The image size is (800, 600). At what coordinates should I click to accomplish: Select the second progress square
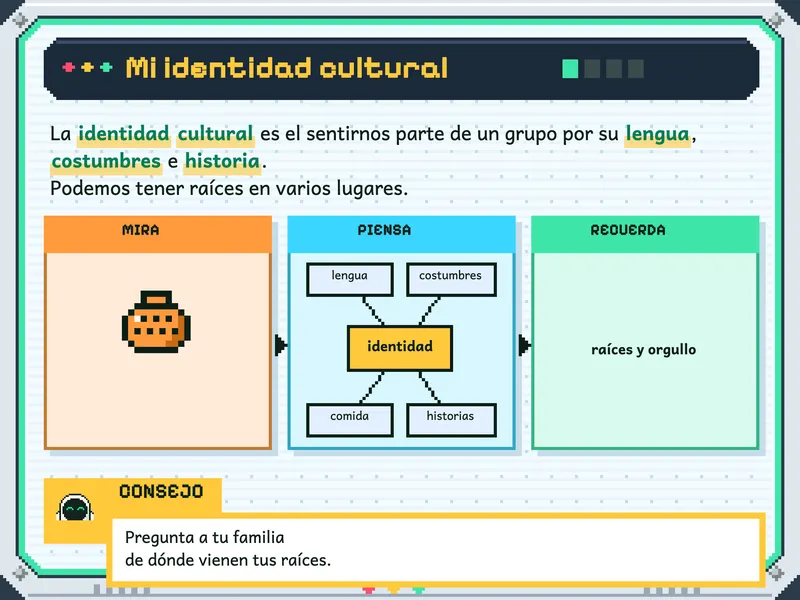[592, 68]
